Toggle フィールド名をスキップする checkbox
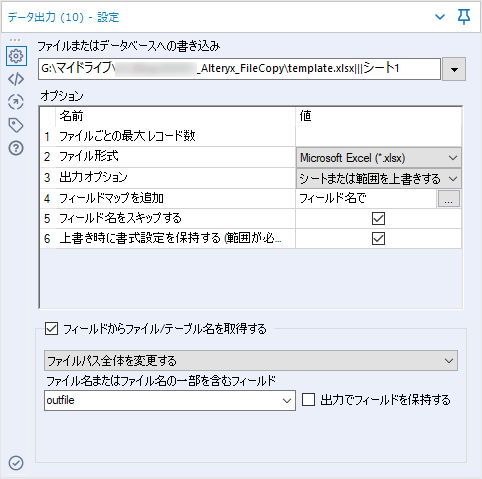Screen dimensions: 482x479 pyautogui.click(x=378, y=219)
